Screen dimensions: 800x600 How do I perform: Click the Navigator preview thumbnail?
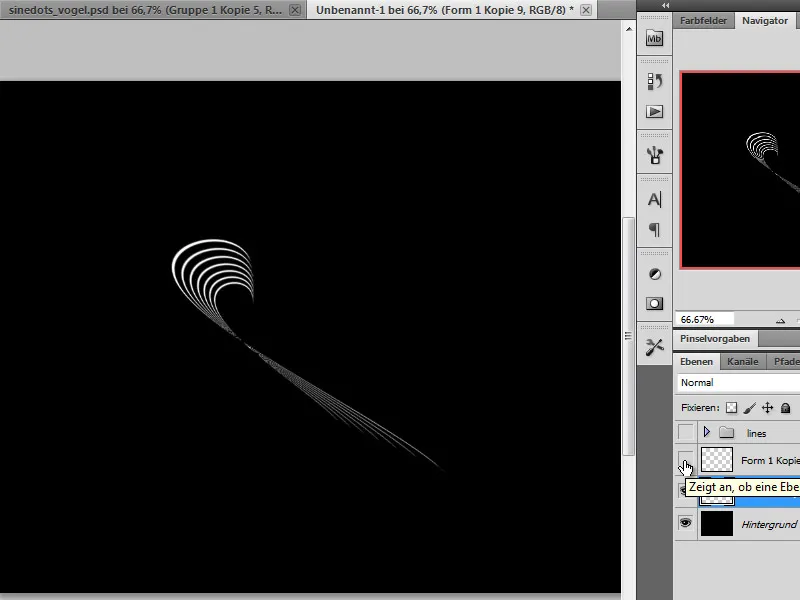pos(740,170)
